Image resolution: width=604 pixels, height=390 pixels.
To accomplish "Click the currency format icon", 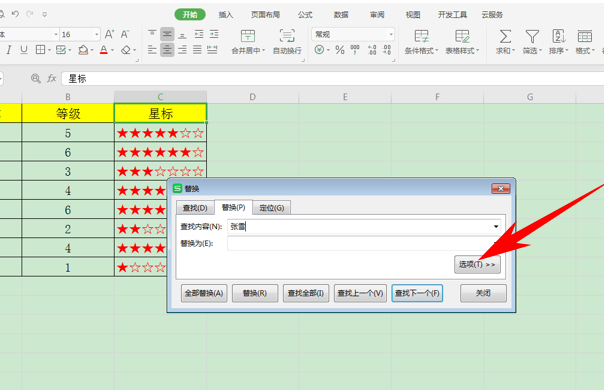I will click(319, 50).
